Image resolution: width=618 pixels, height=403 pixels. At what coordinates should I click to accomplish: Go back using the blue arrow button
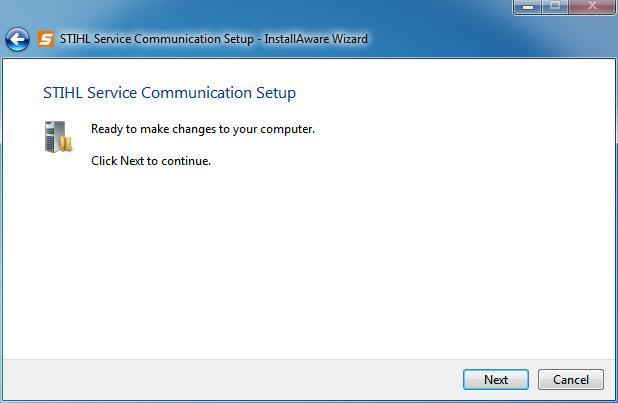click(x=17, y=39)
